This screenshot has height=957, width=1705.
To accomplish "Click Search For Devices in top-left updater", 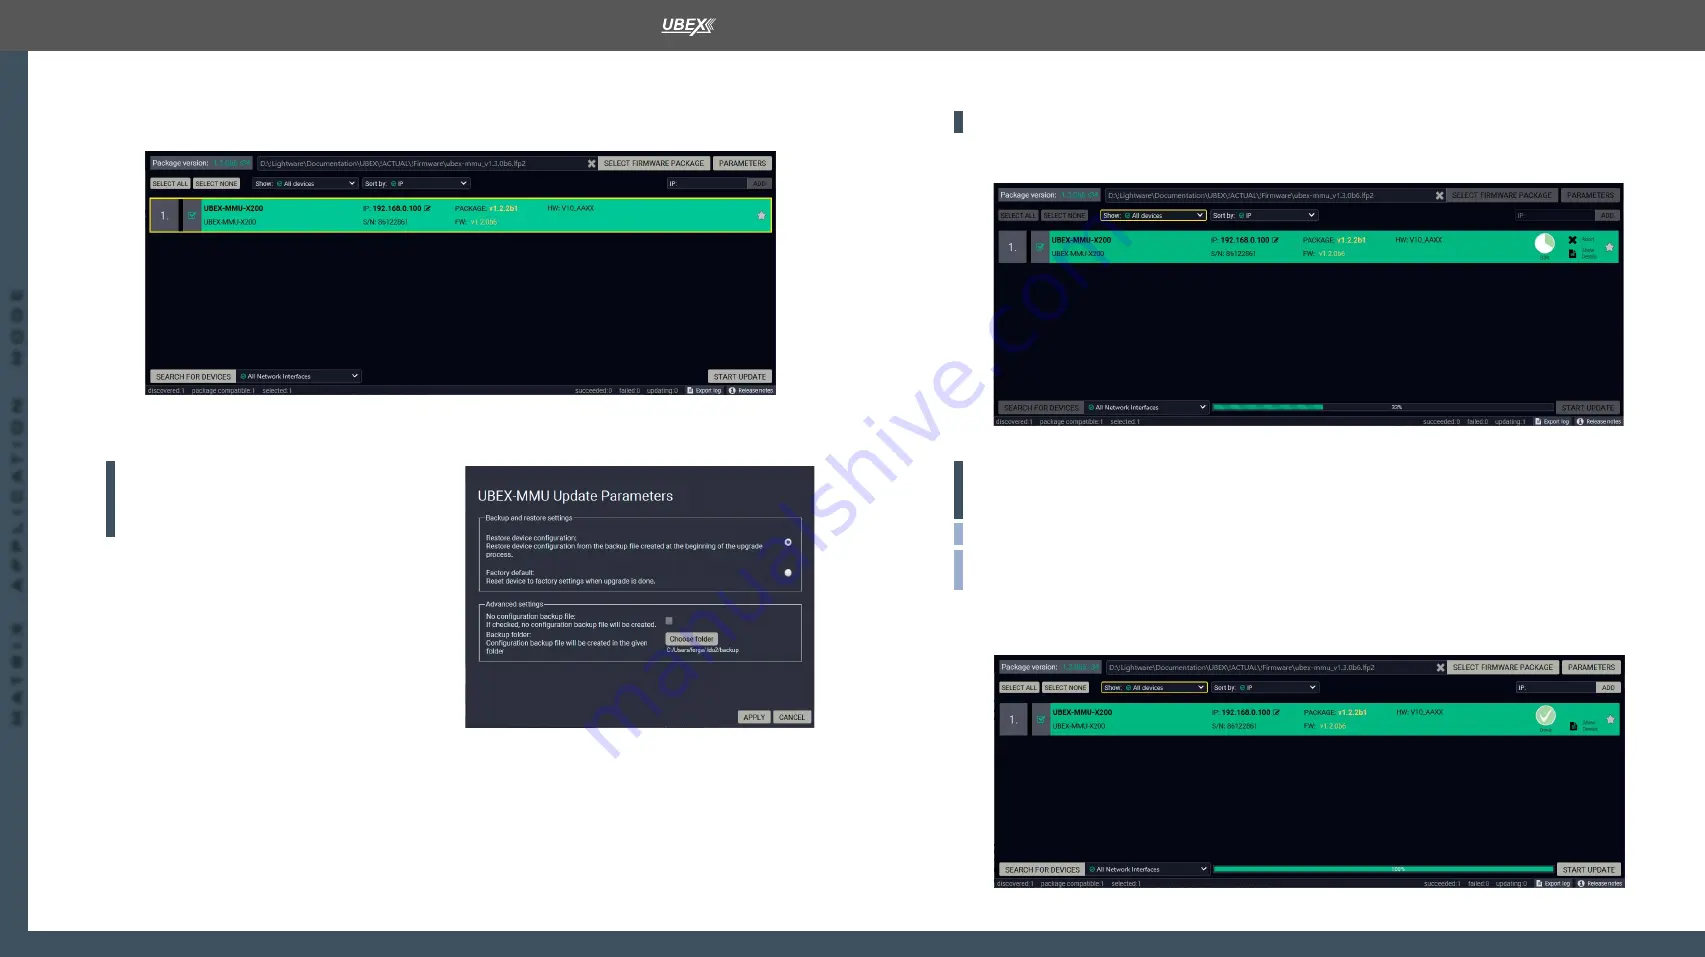I will [193, 377].
